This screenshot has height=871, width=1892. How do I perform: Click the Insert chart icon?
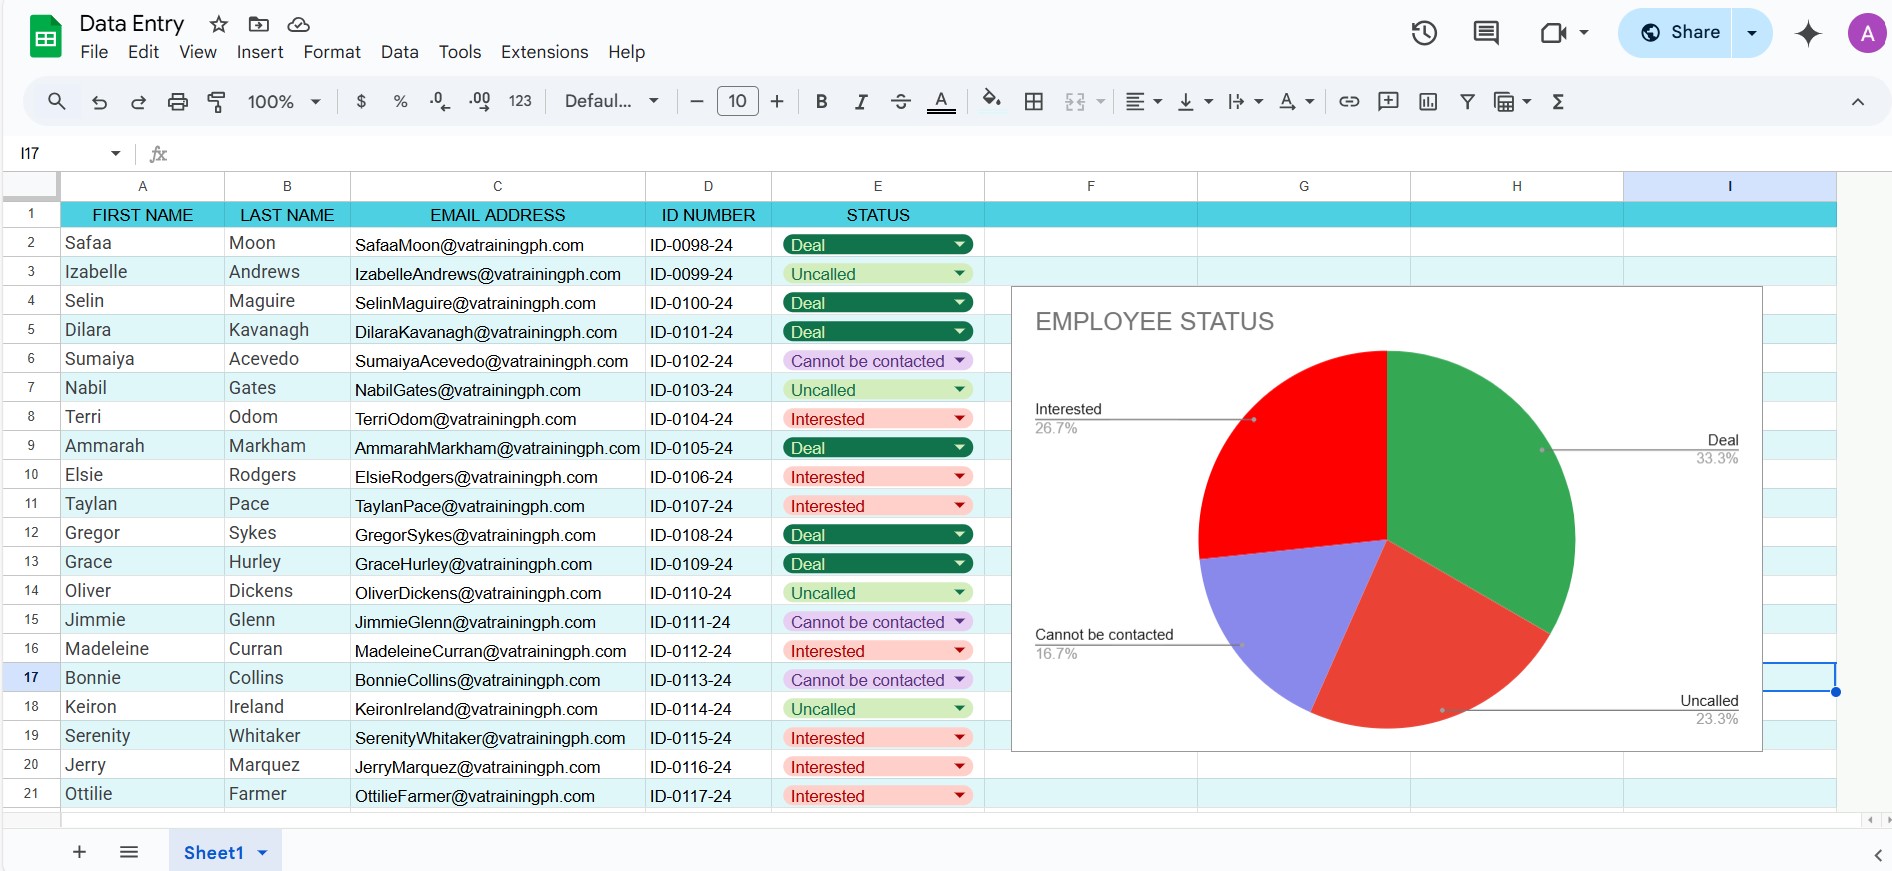click(1428, 102)
